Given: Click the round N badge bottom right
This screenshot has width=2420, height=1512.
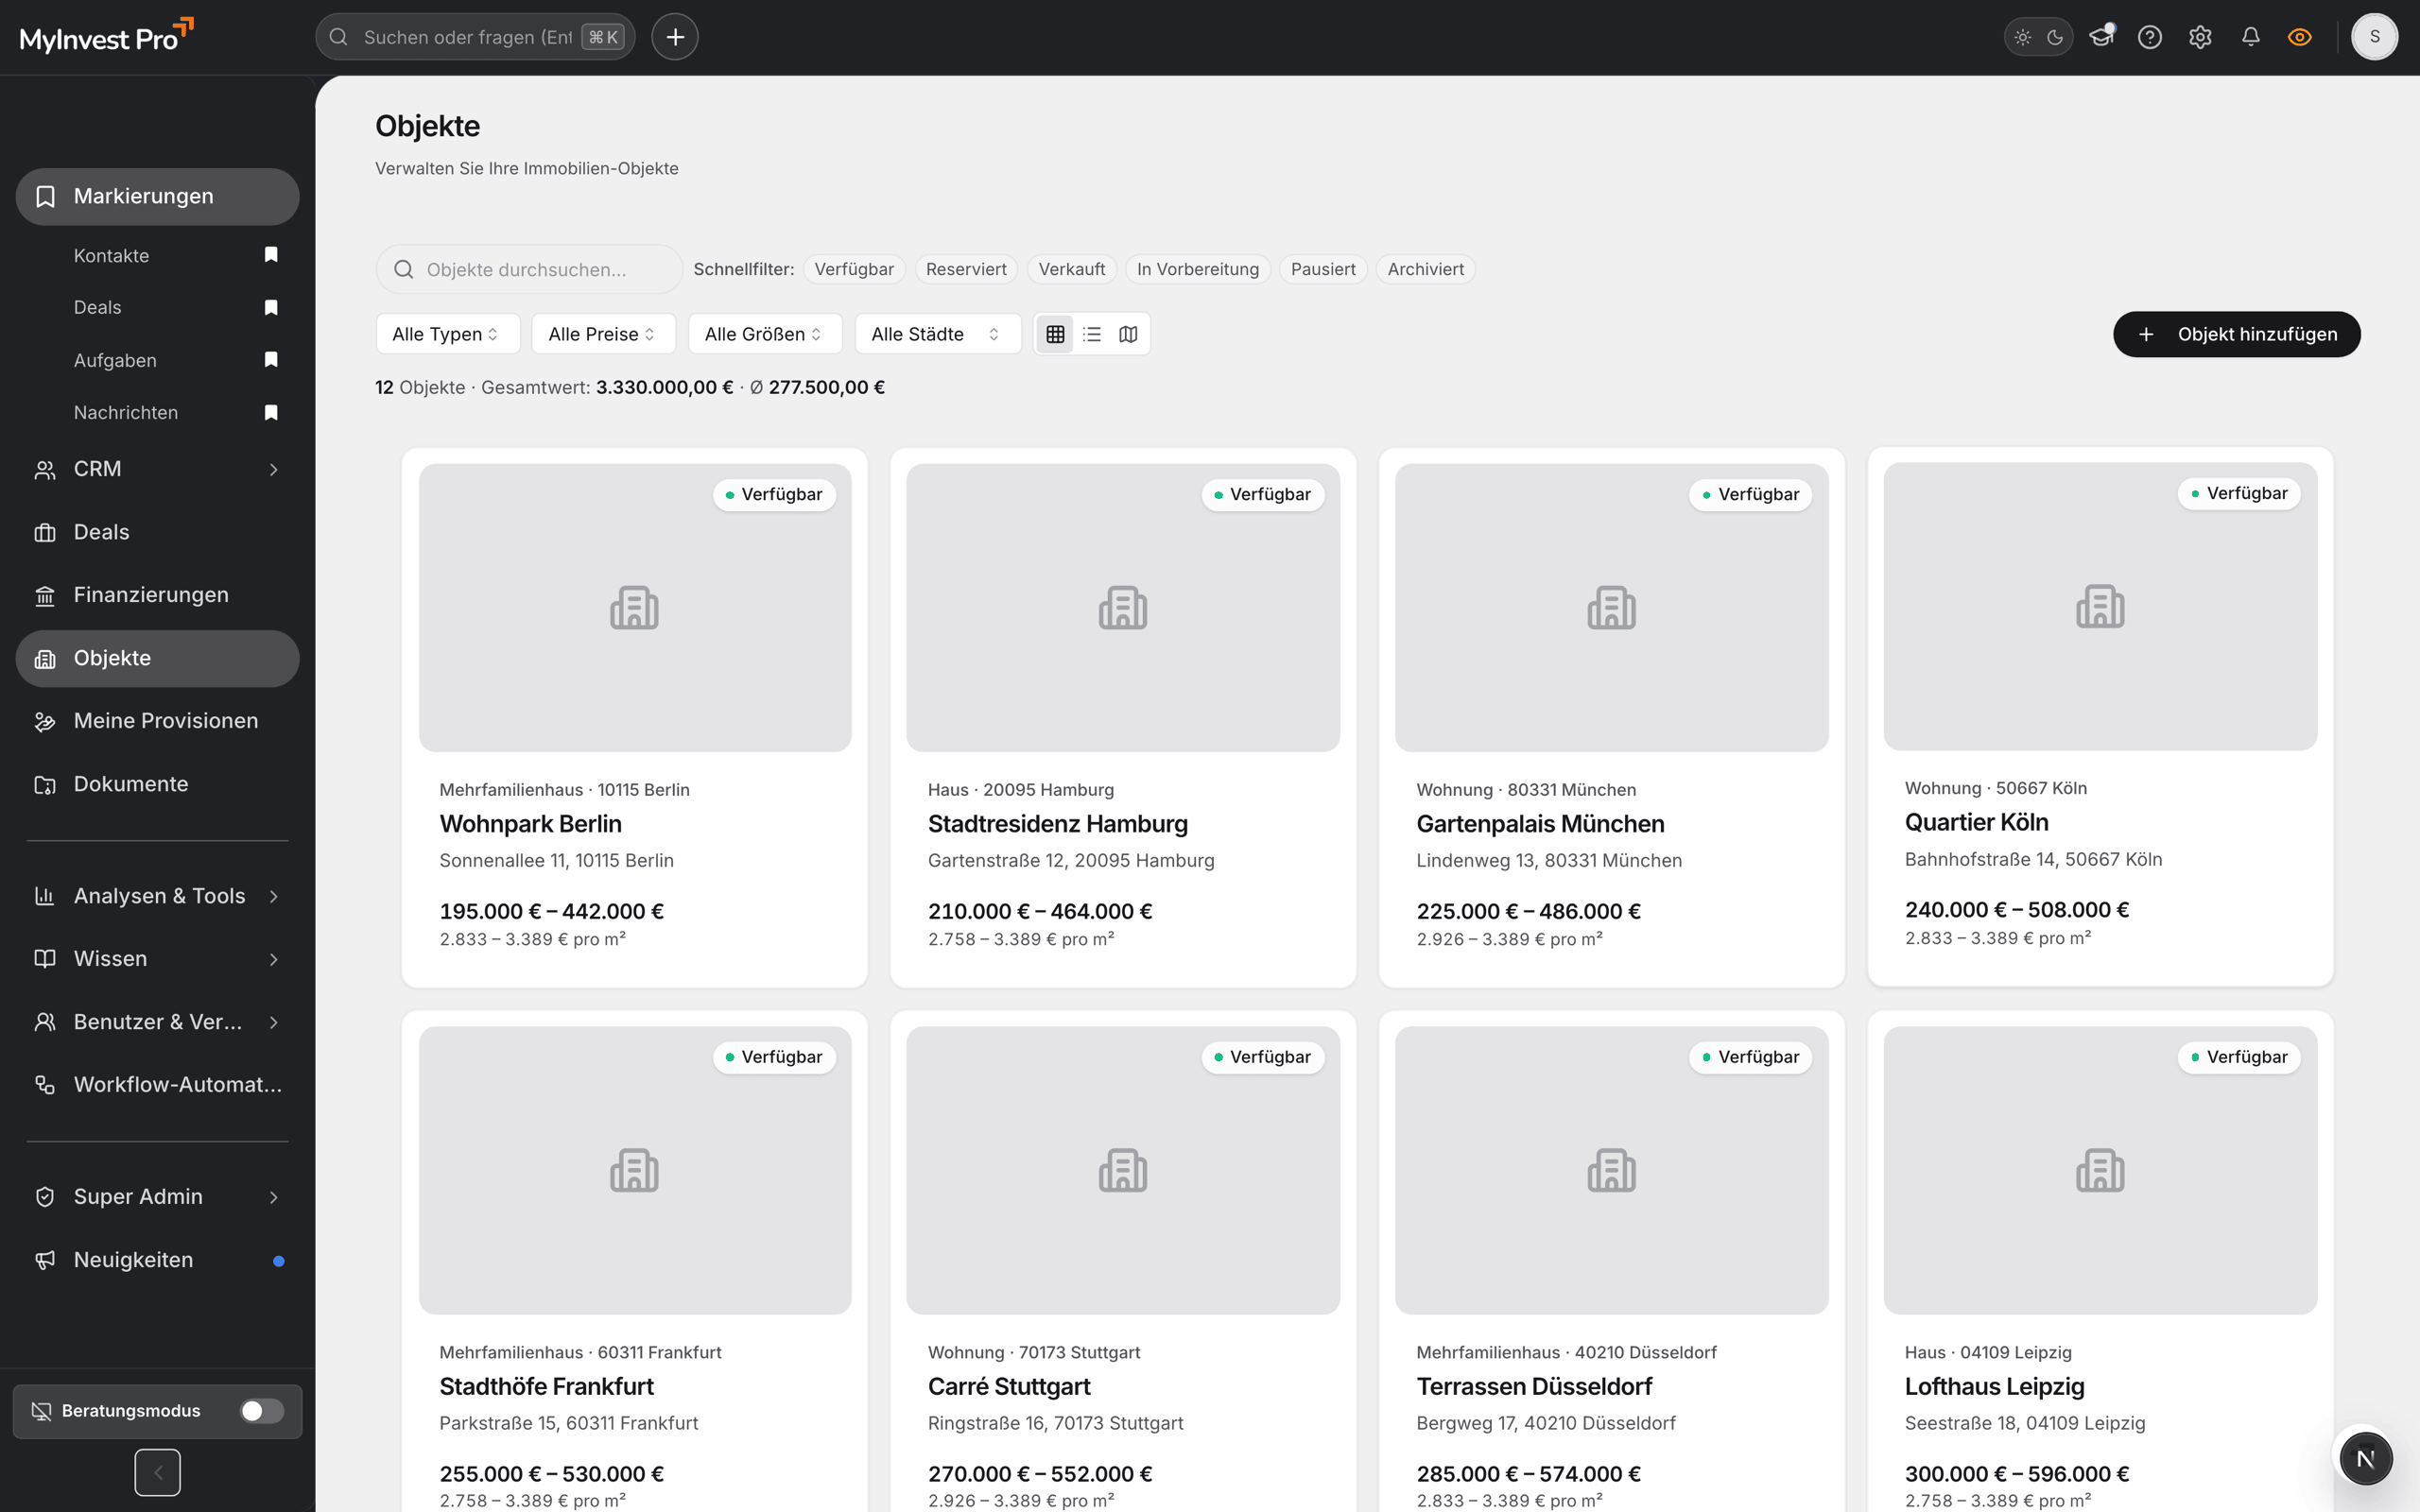Looking at the screenshot, I should tap(2365, 1458).
